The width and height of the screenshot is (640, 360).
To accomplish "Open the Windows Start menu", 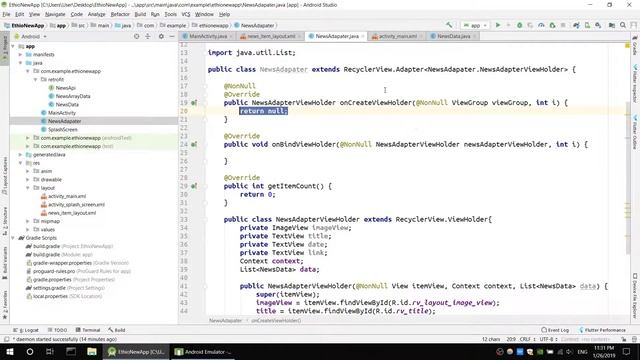I will (x=10, y=351).
